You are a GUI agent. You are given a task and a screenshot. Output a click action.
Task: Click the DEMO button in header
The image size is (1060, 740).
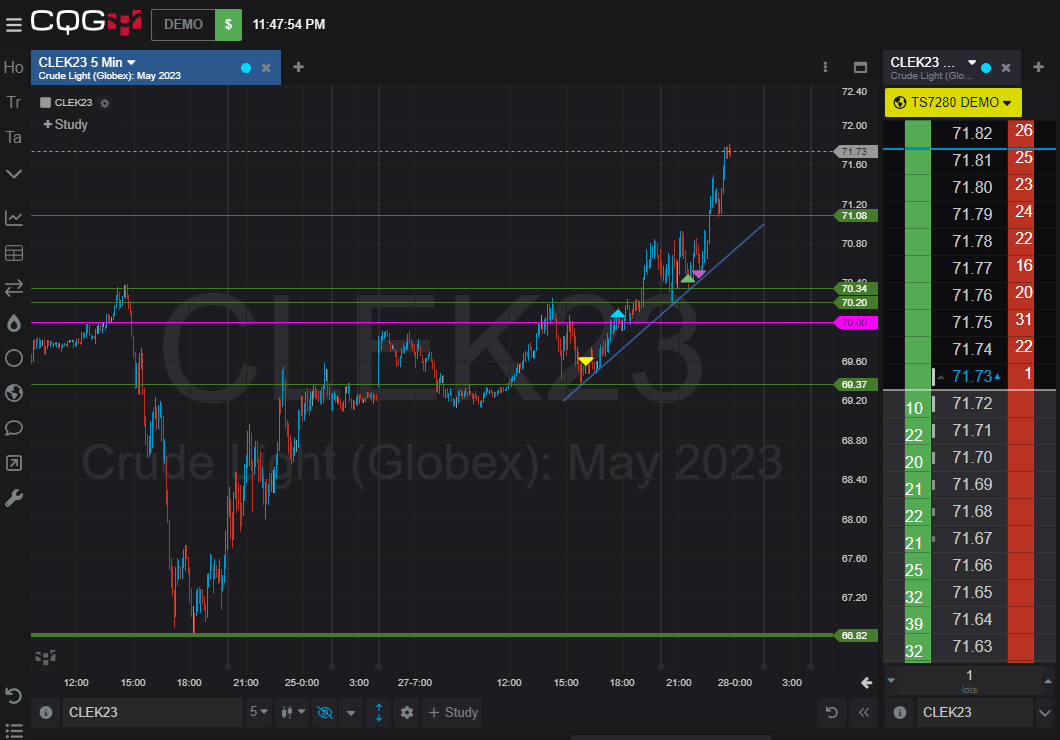pos(183,24)
